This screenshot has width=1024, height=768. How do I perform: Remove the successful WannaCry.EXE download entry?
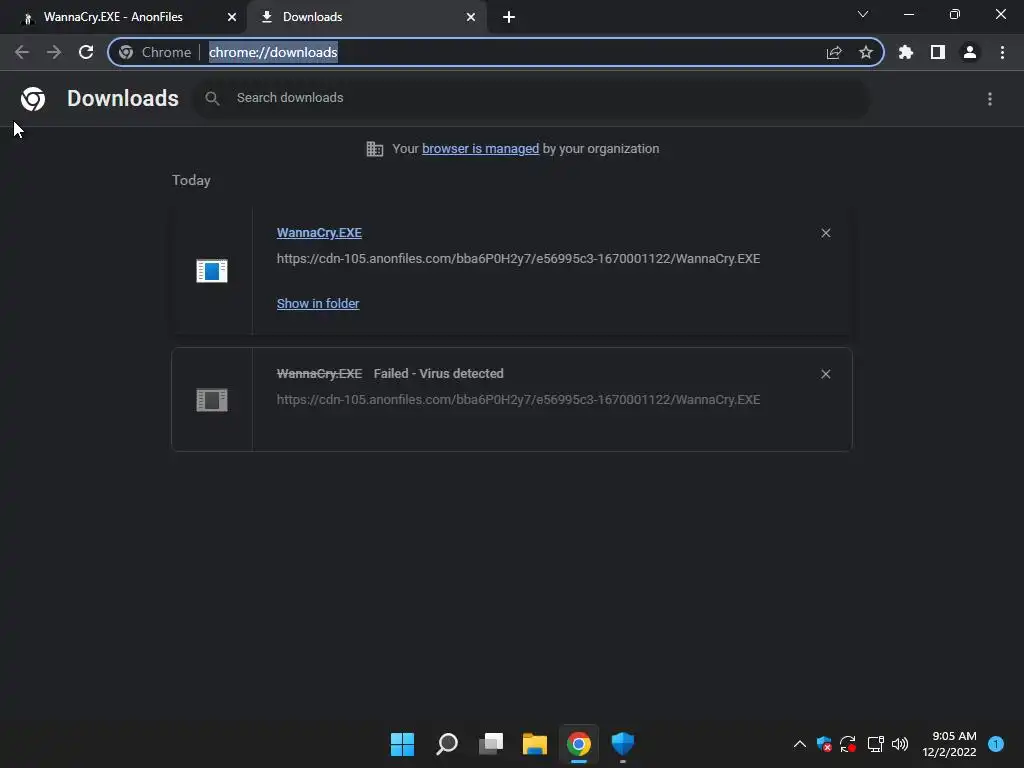[x=825, y=233]
